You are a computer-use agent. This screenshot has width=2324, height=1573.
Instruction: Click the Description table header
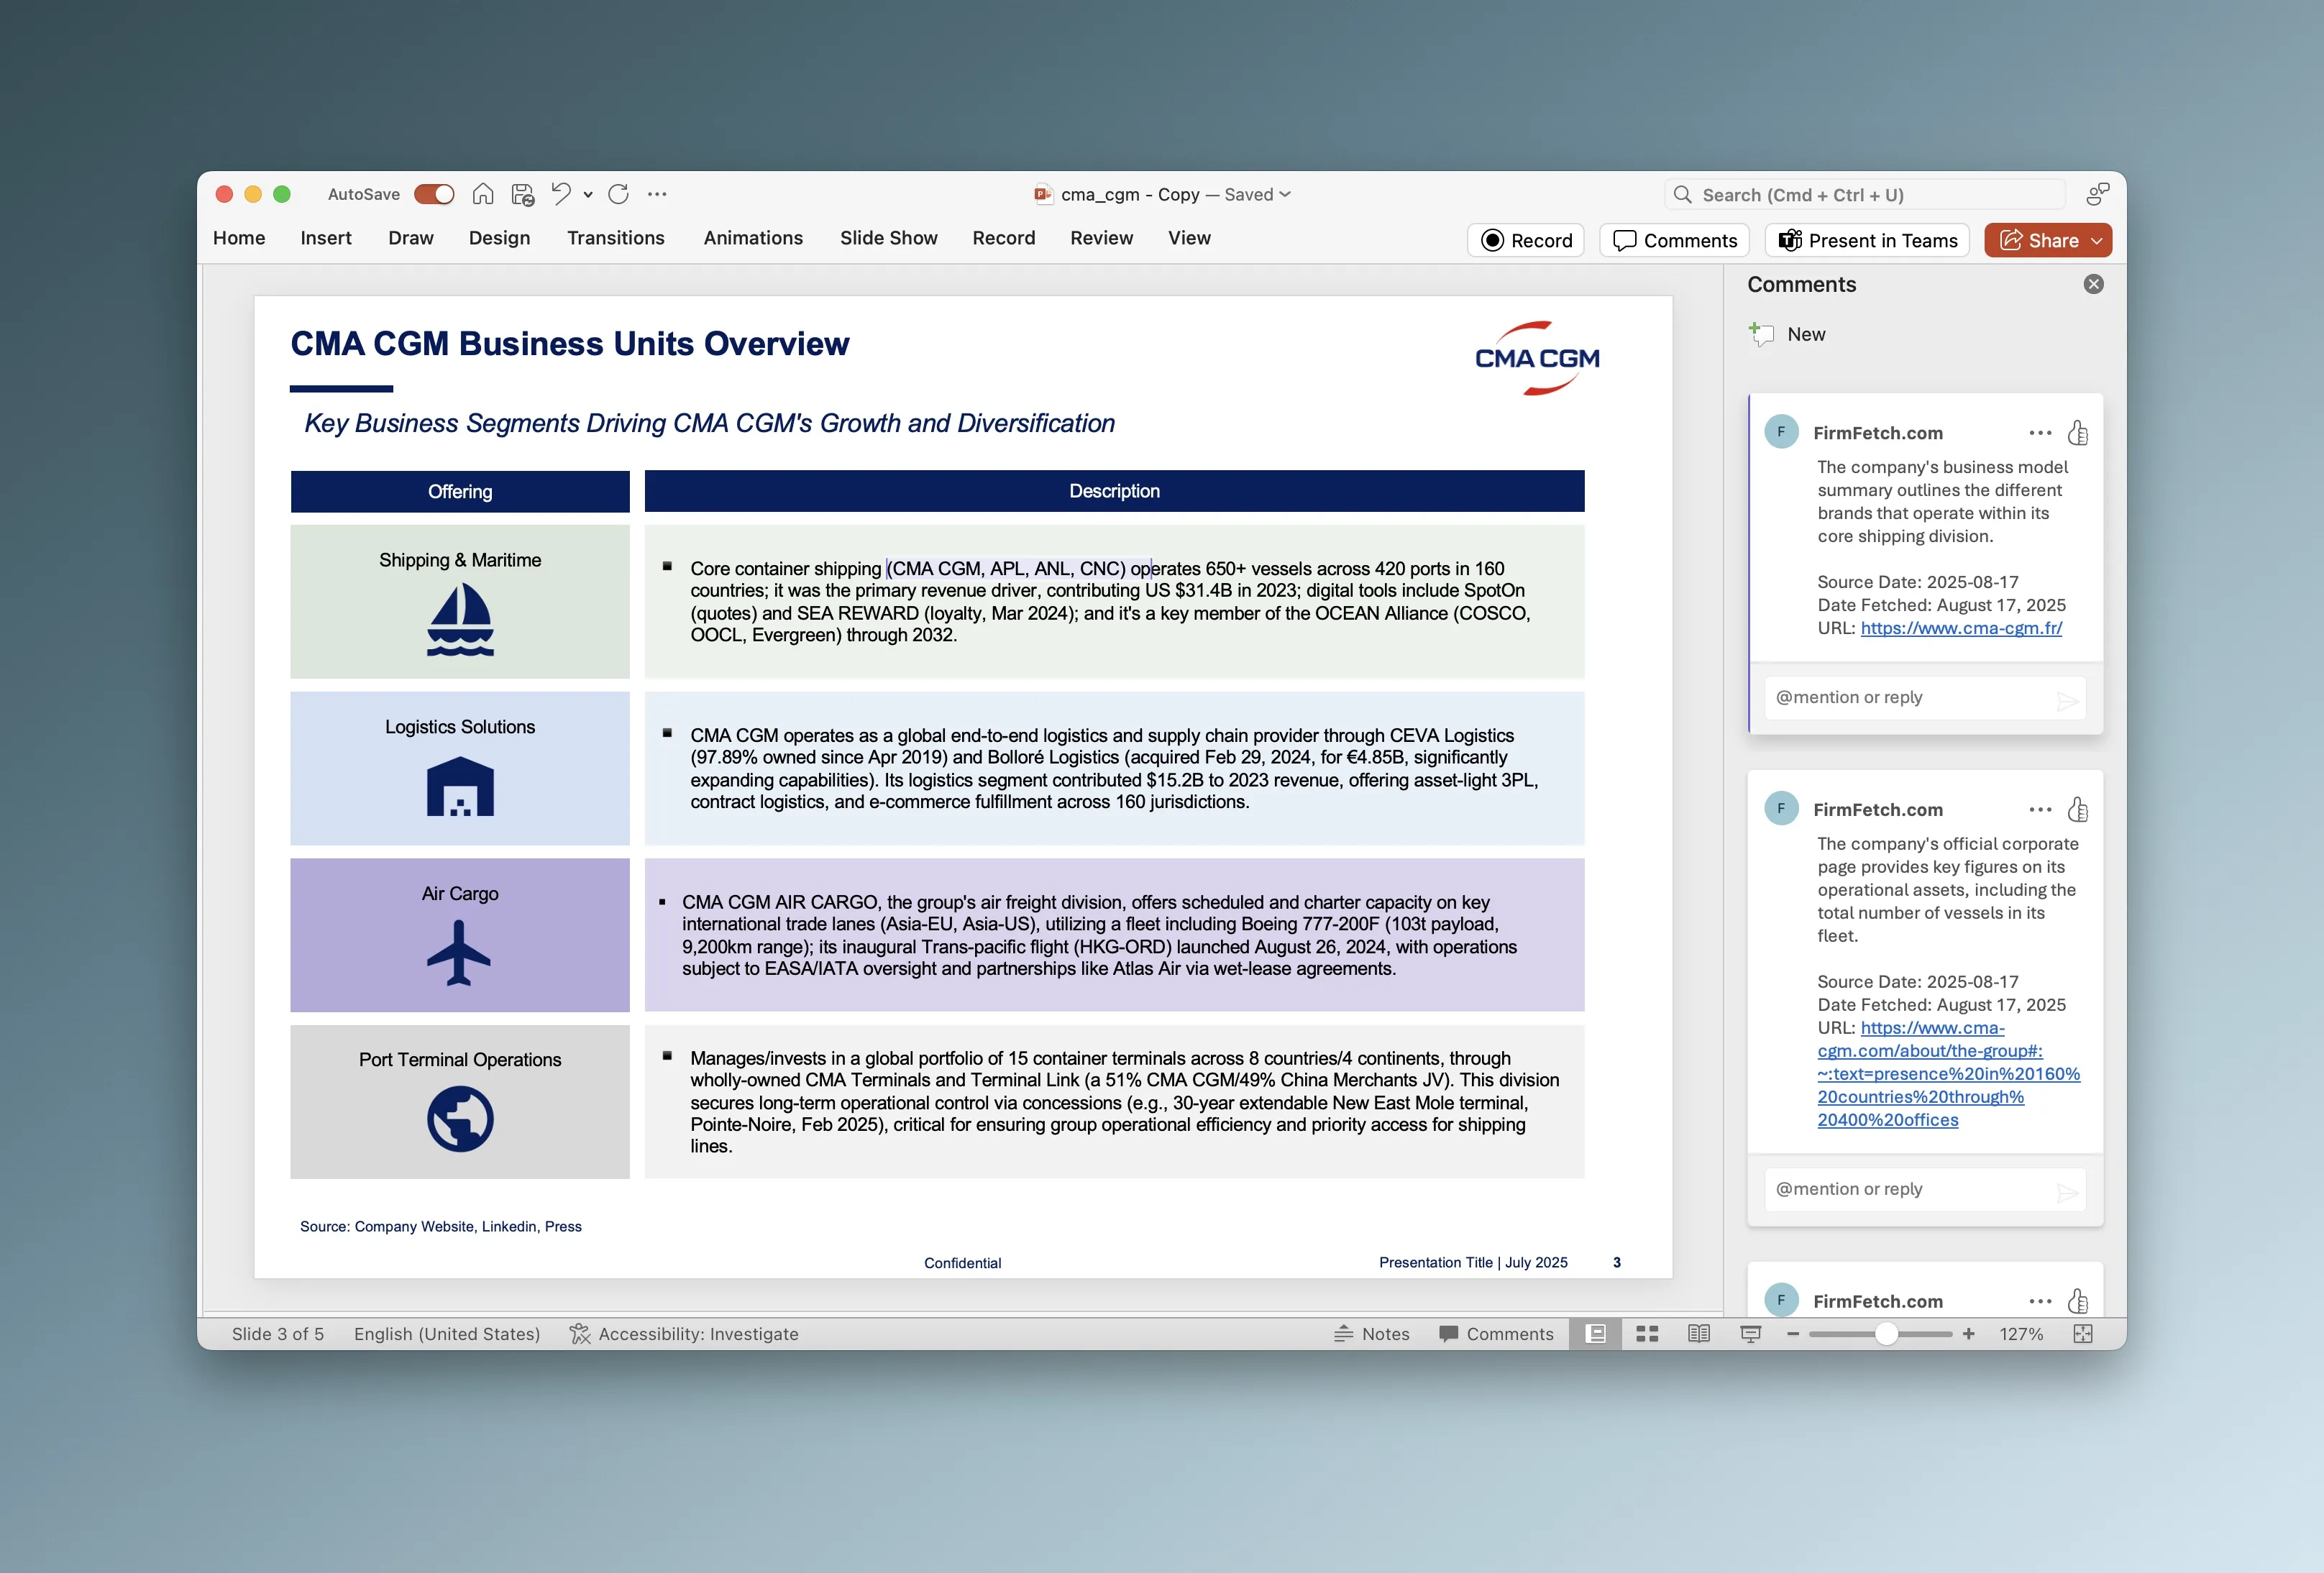click(x=1114, y=491)
